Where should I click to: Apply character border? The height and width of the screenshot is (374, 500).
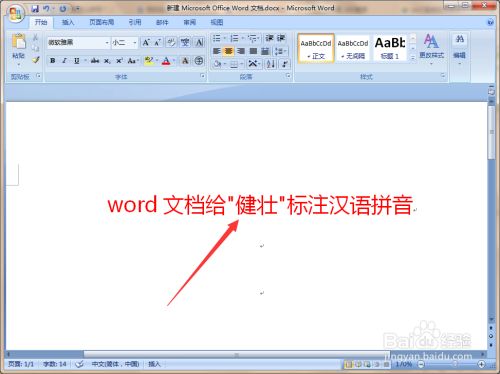(199, 42)
